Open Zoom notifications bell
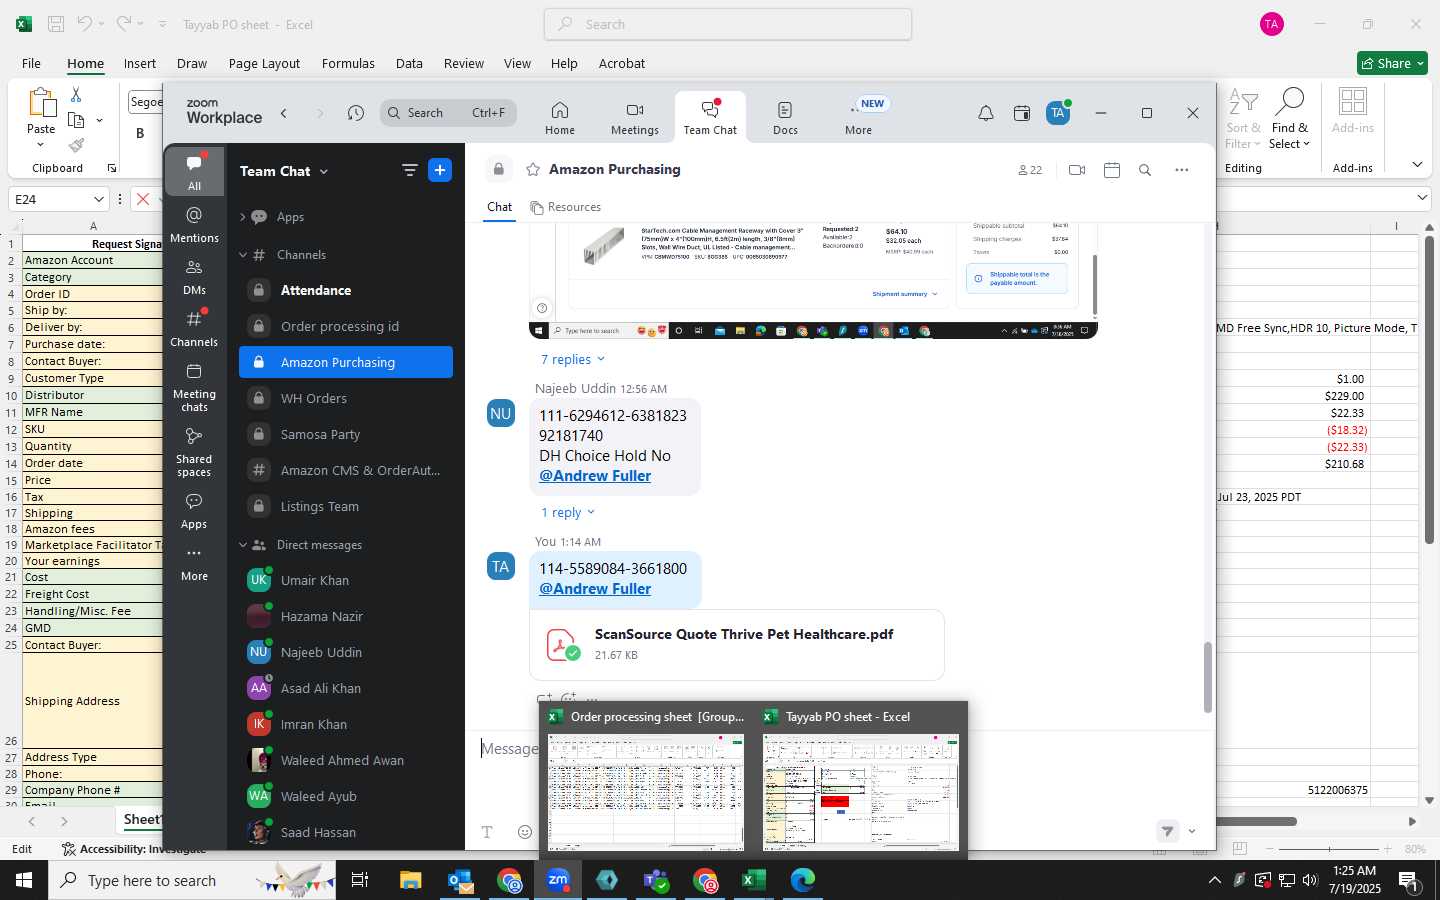This screenshot has height=900, width=1440. [986, 113]
